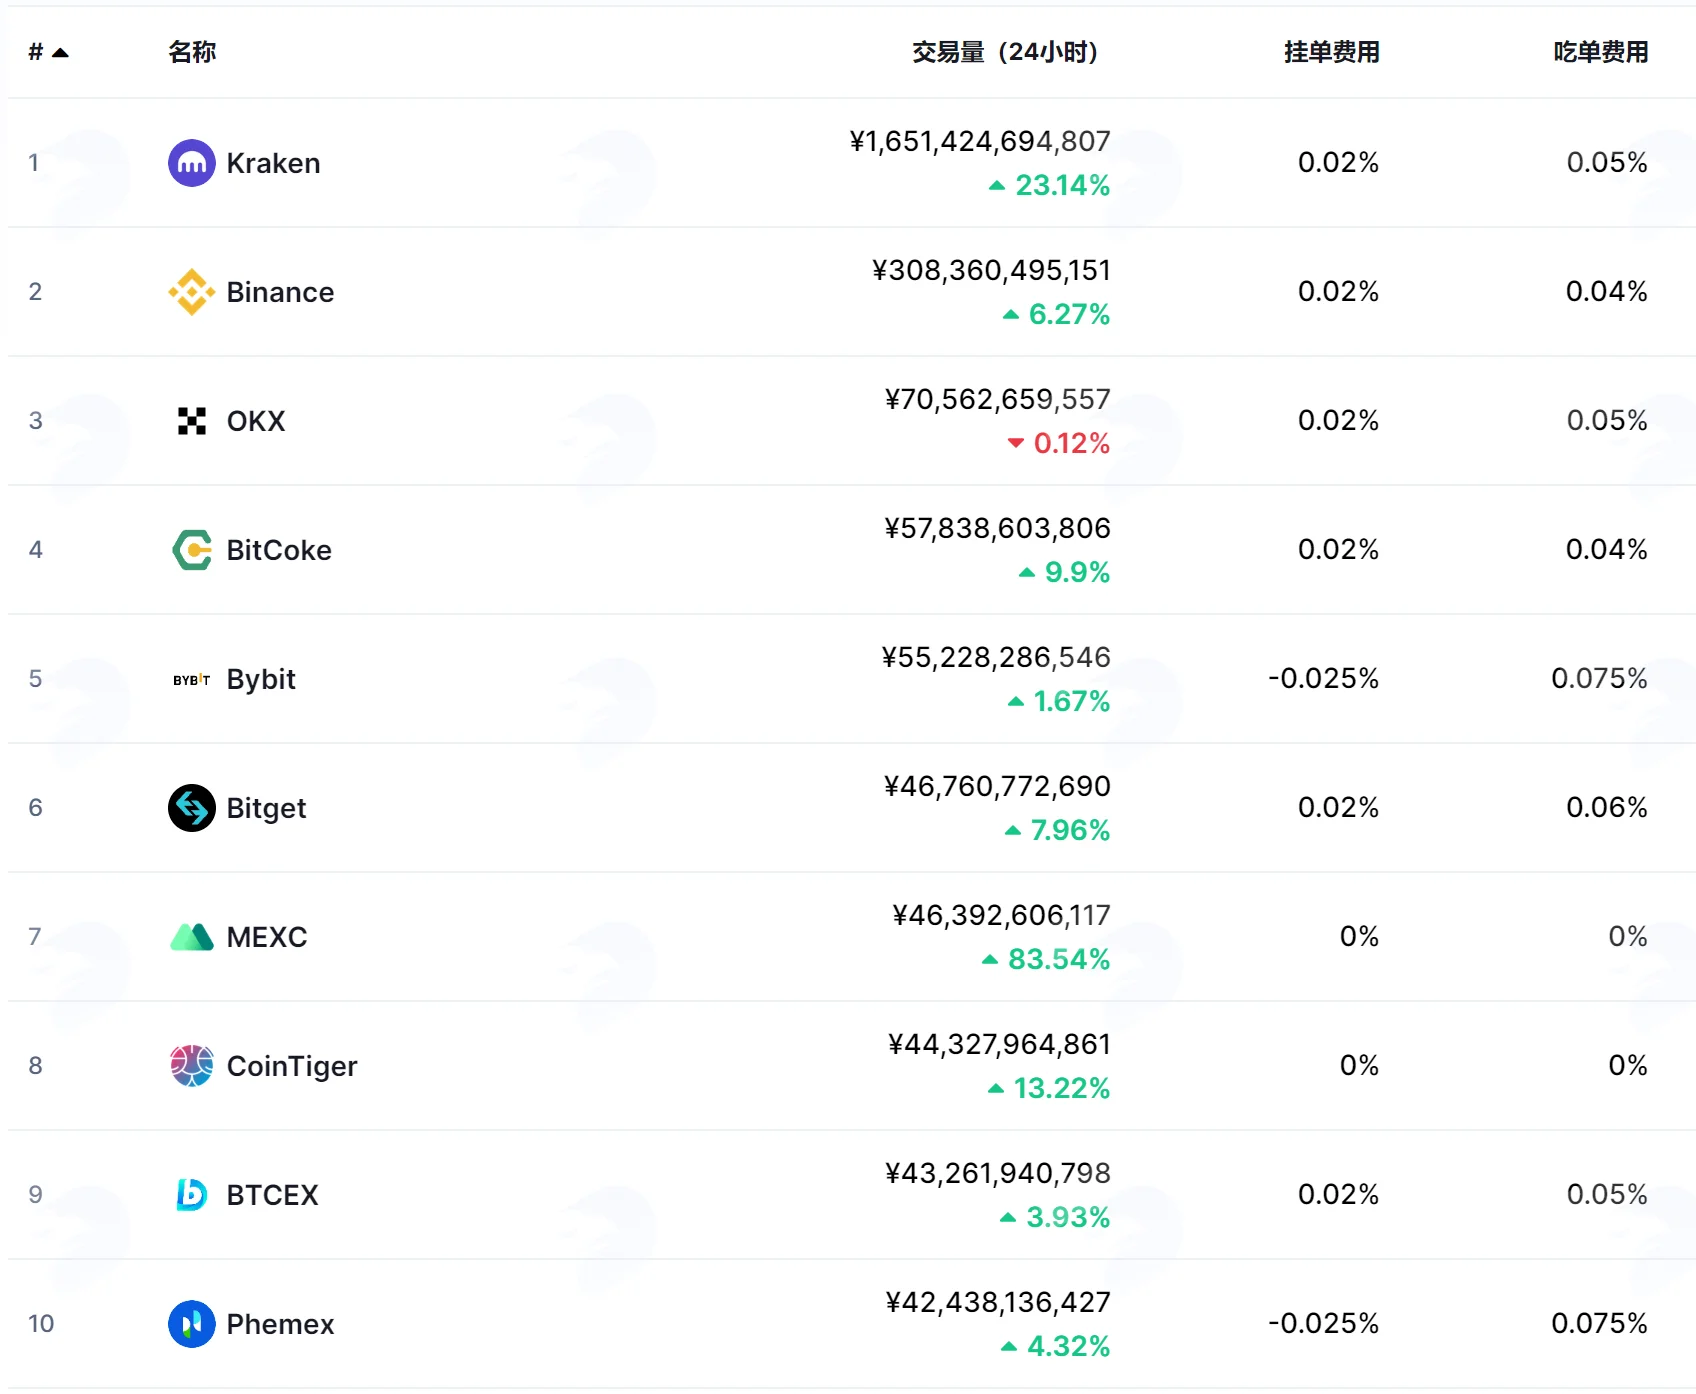Click the Bybit logo icon
Image resolution: width=1696 pixels, height=1394 pixels.
pos(192,680)
